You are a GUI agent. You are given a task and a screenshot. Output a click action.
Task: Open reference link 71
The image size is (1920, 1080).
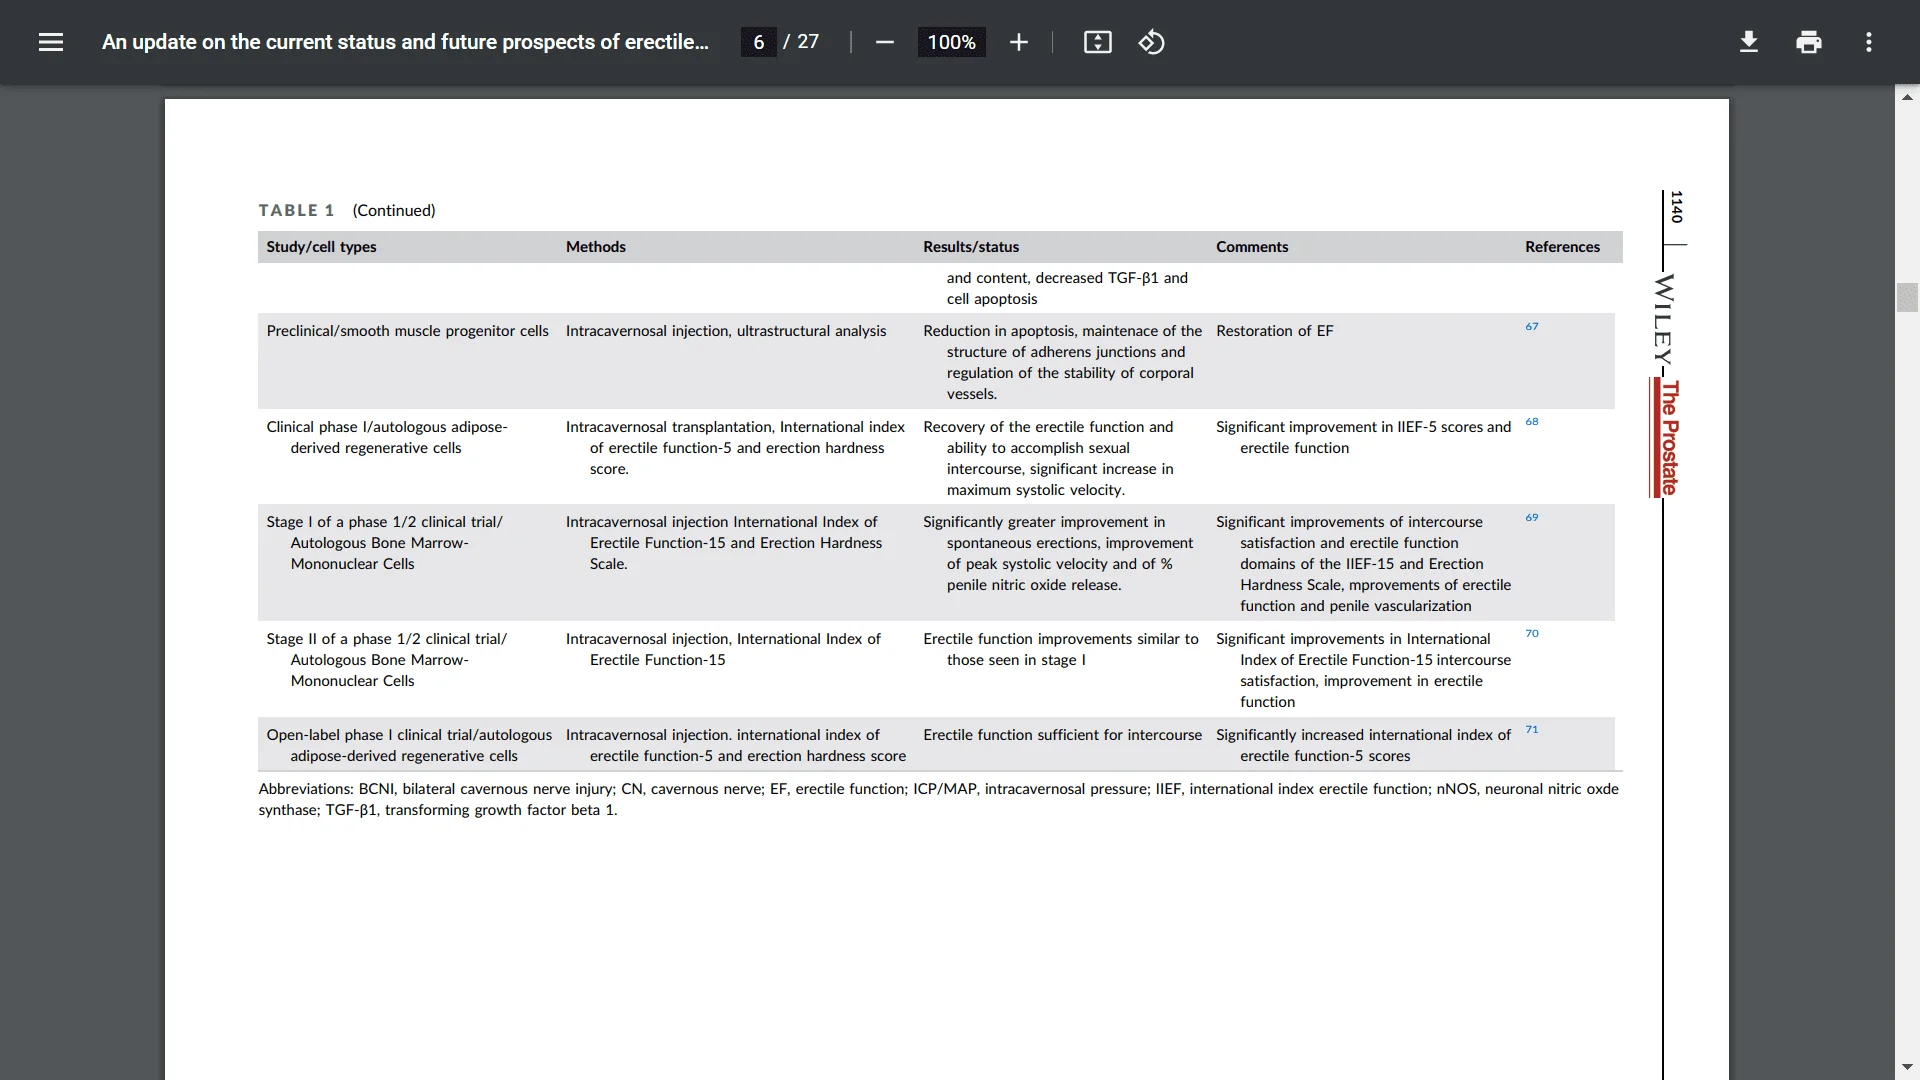[x=1531, y=729]
